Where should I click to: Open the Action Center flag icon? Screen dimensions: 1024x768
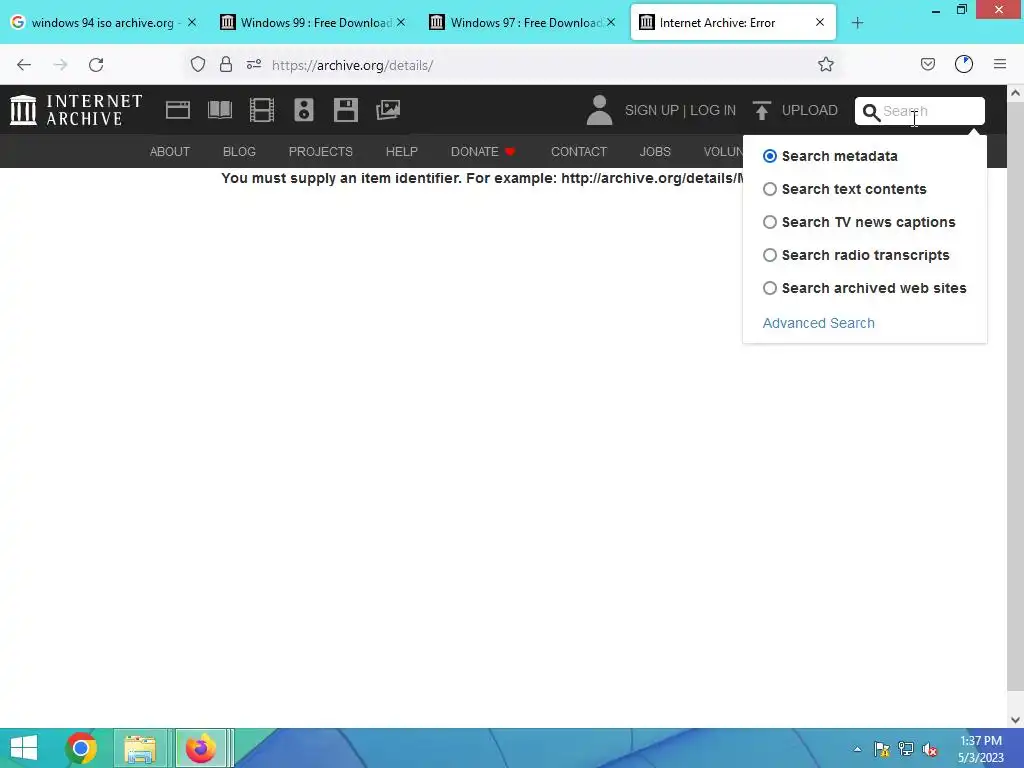tap(882, 749)
